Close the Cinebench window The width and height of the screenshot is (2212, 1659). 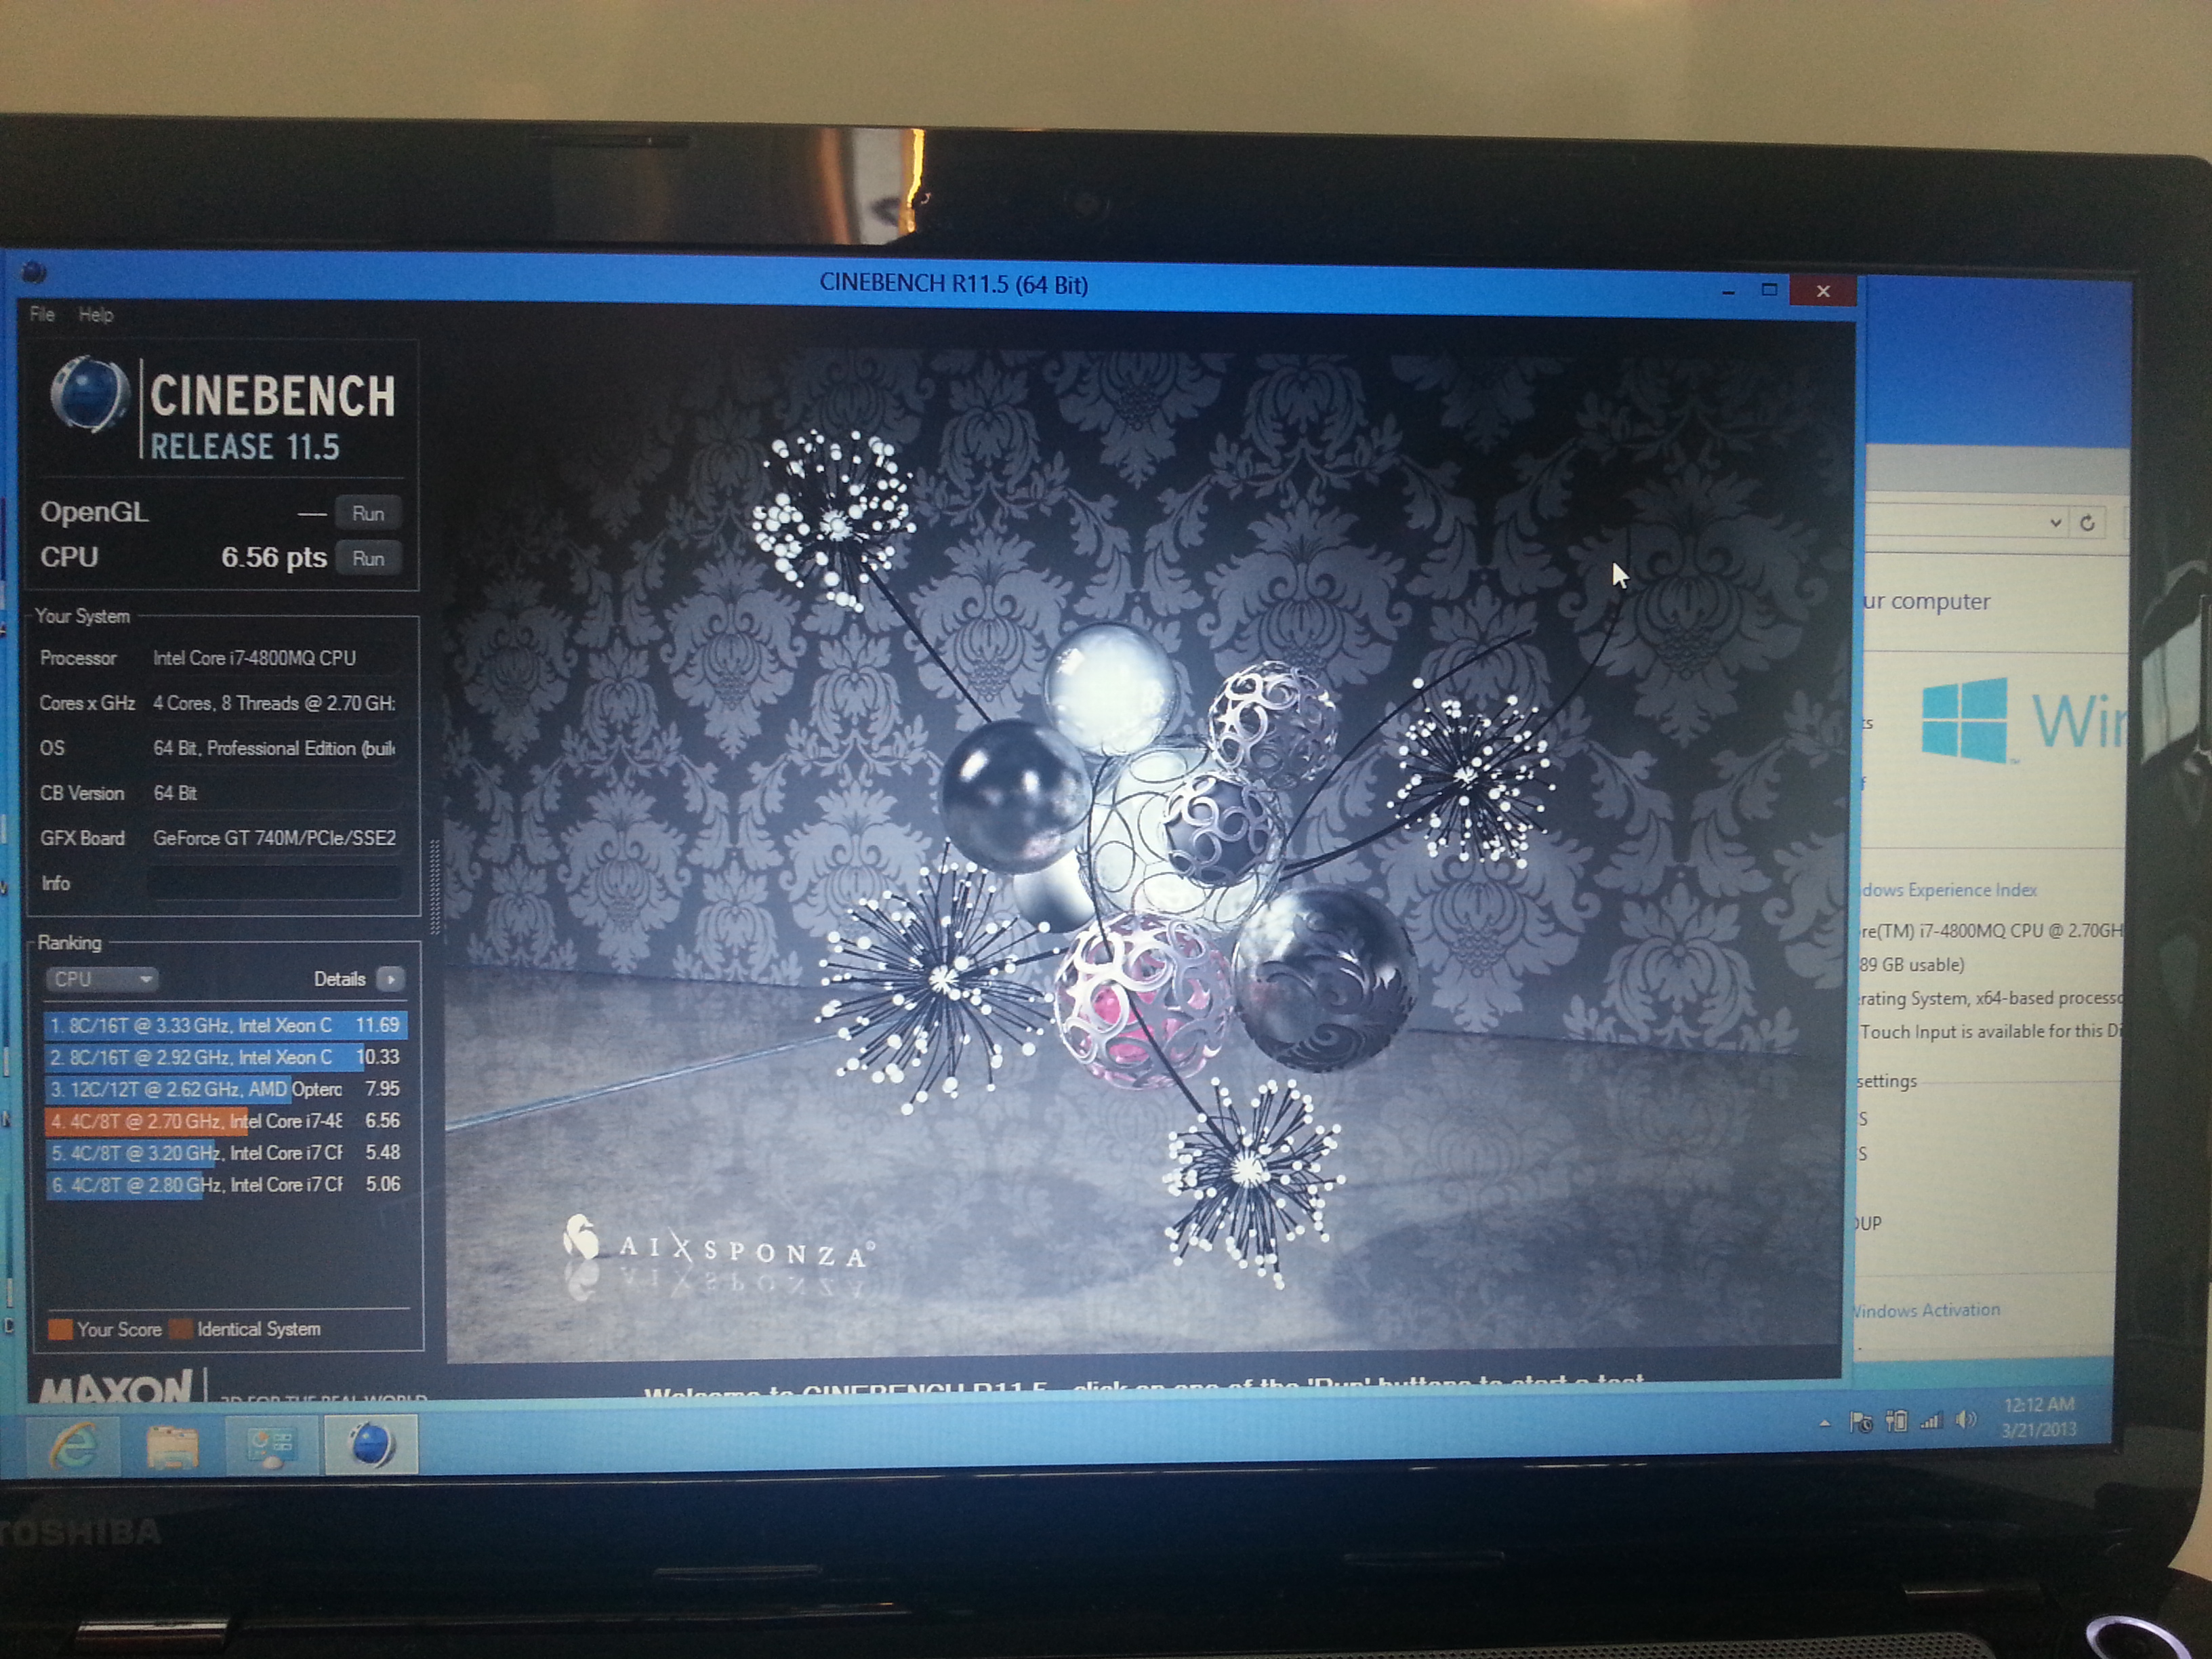(1823, 291)
